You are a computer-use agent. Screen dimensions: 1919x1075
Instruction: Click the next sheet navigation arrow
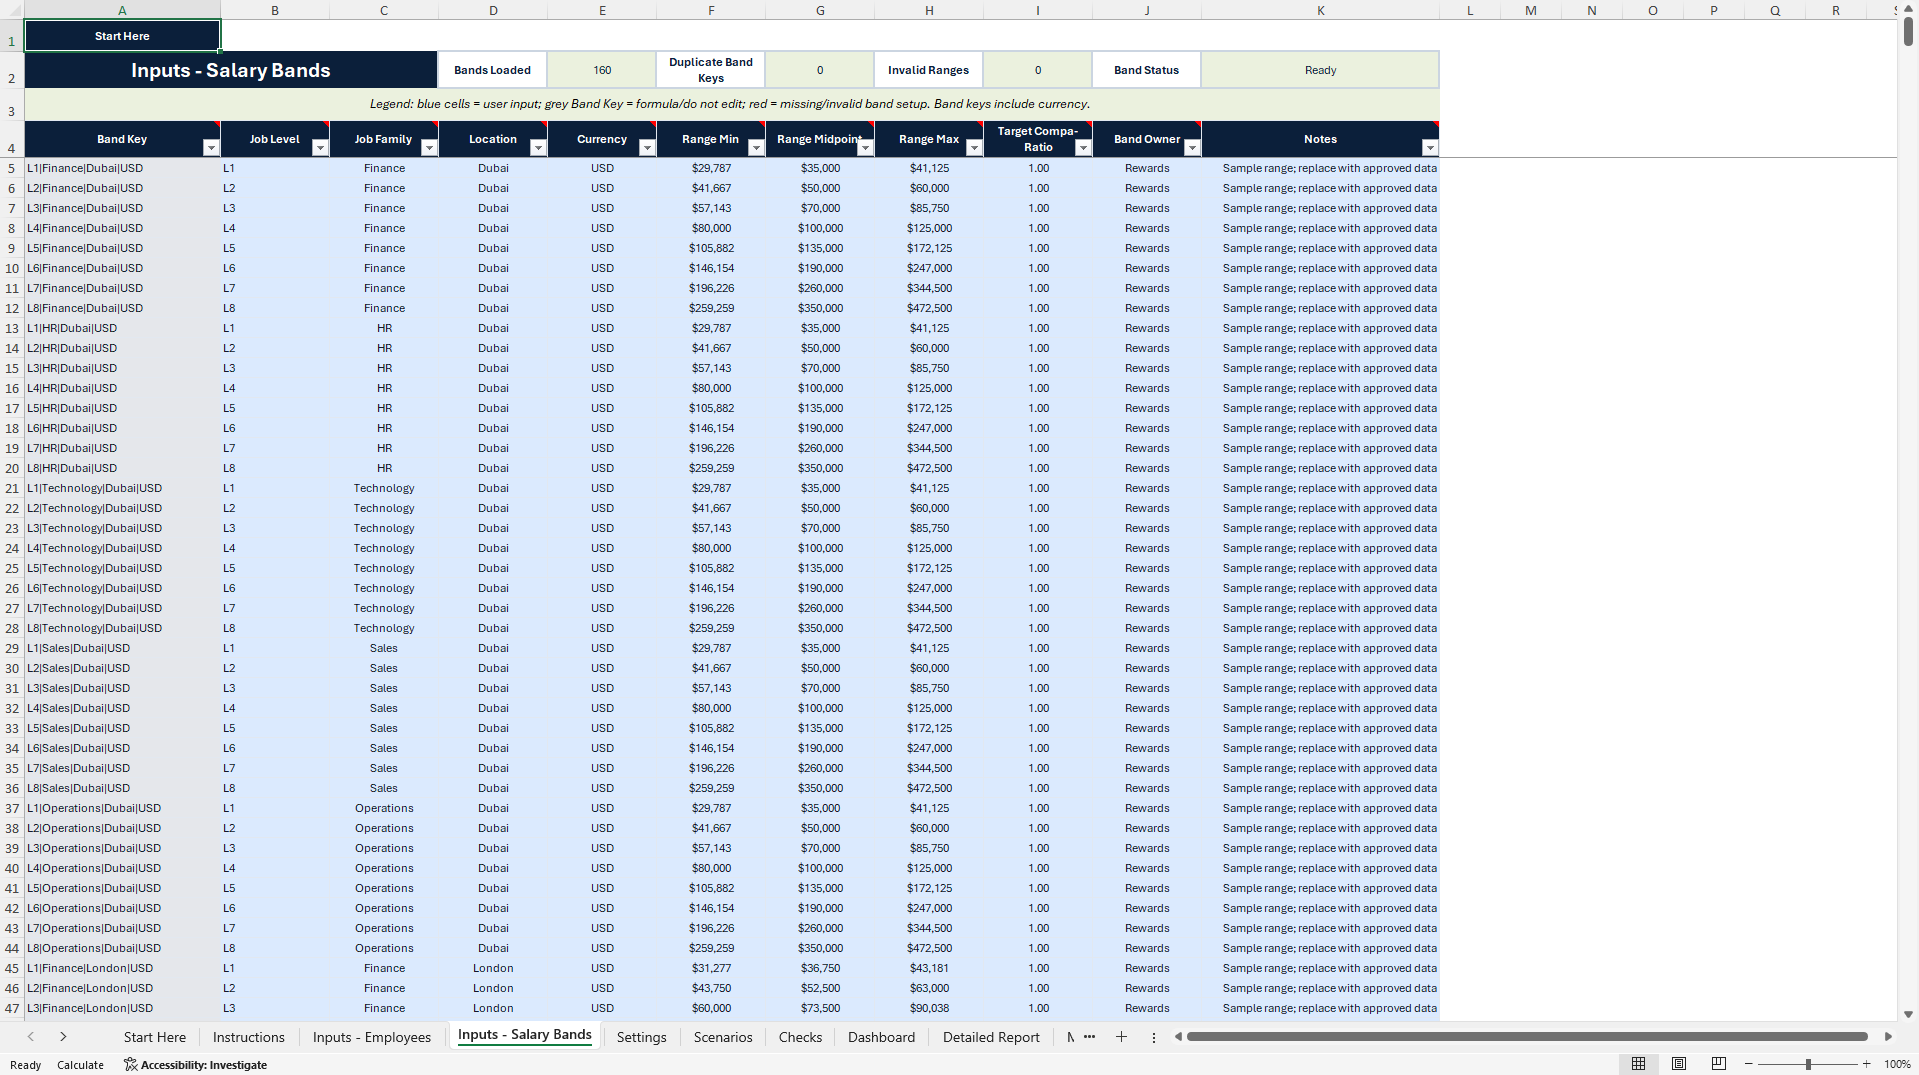63,1037
